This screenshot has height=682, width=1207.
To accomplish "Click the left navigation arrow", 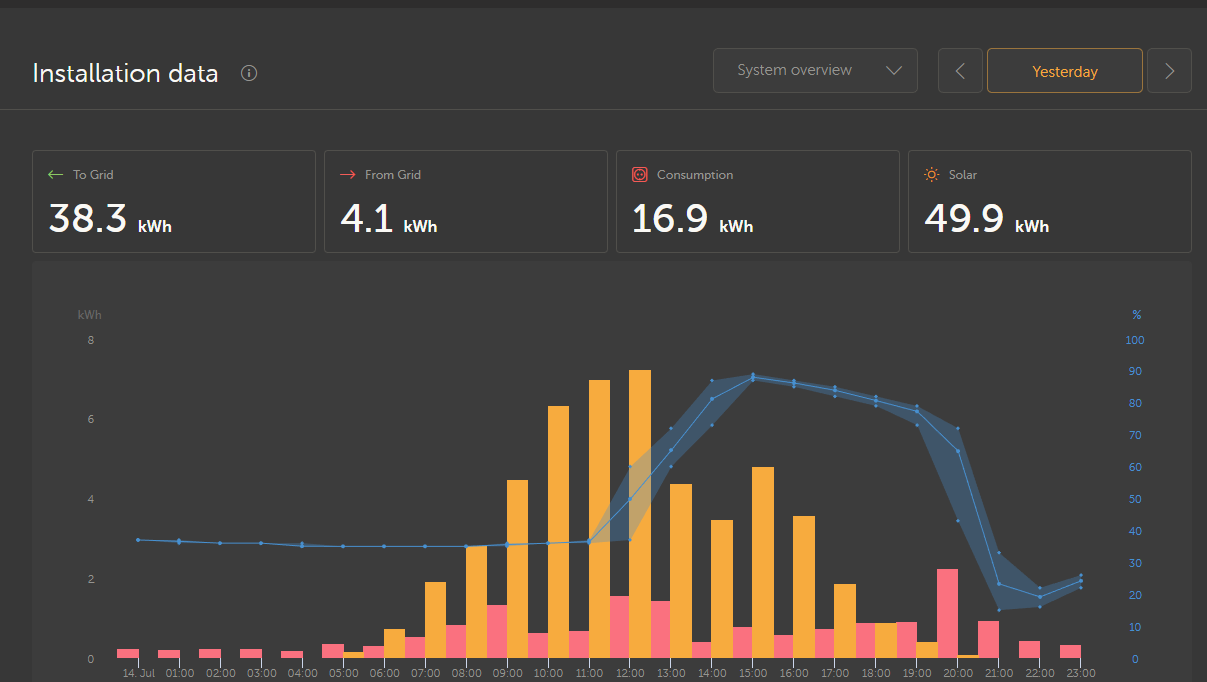I will pos(960,70).
